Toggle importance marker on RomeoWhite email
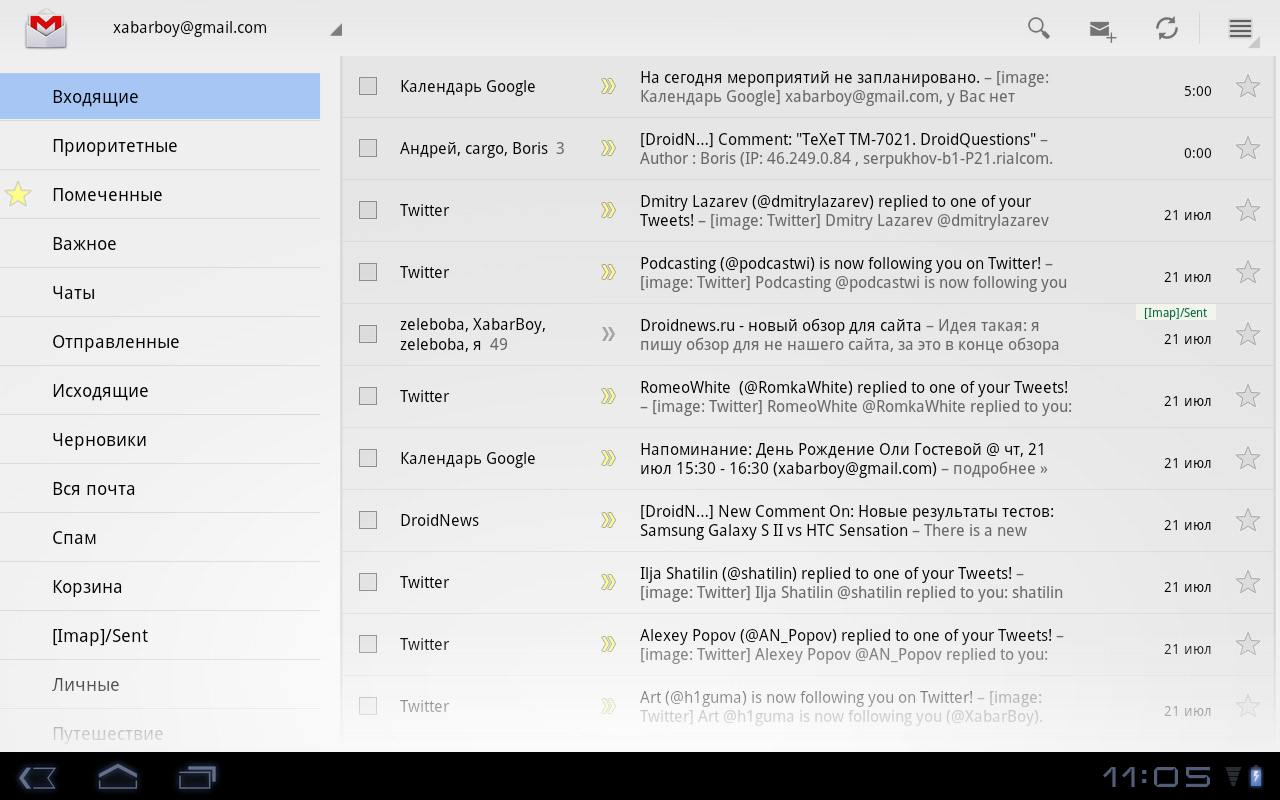 pyautogui.click(x=608, y=396)
